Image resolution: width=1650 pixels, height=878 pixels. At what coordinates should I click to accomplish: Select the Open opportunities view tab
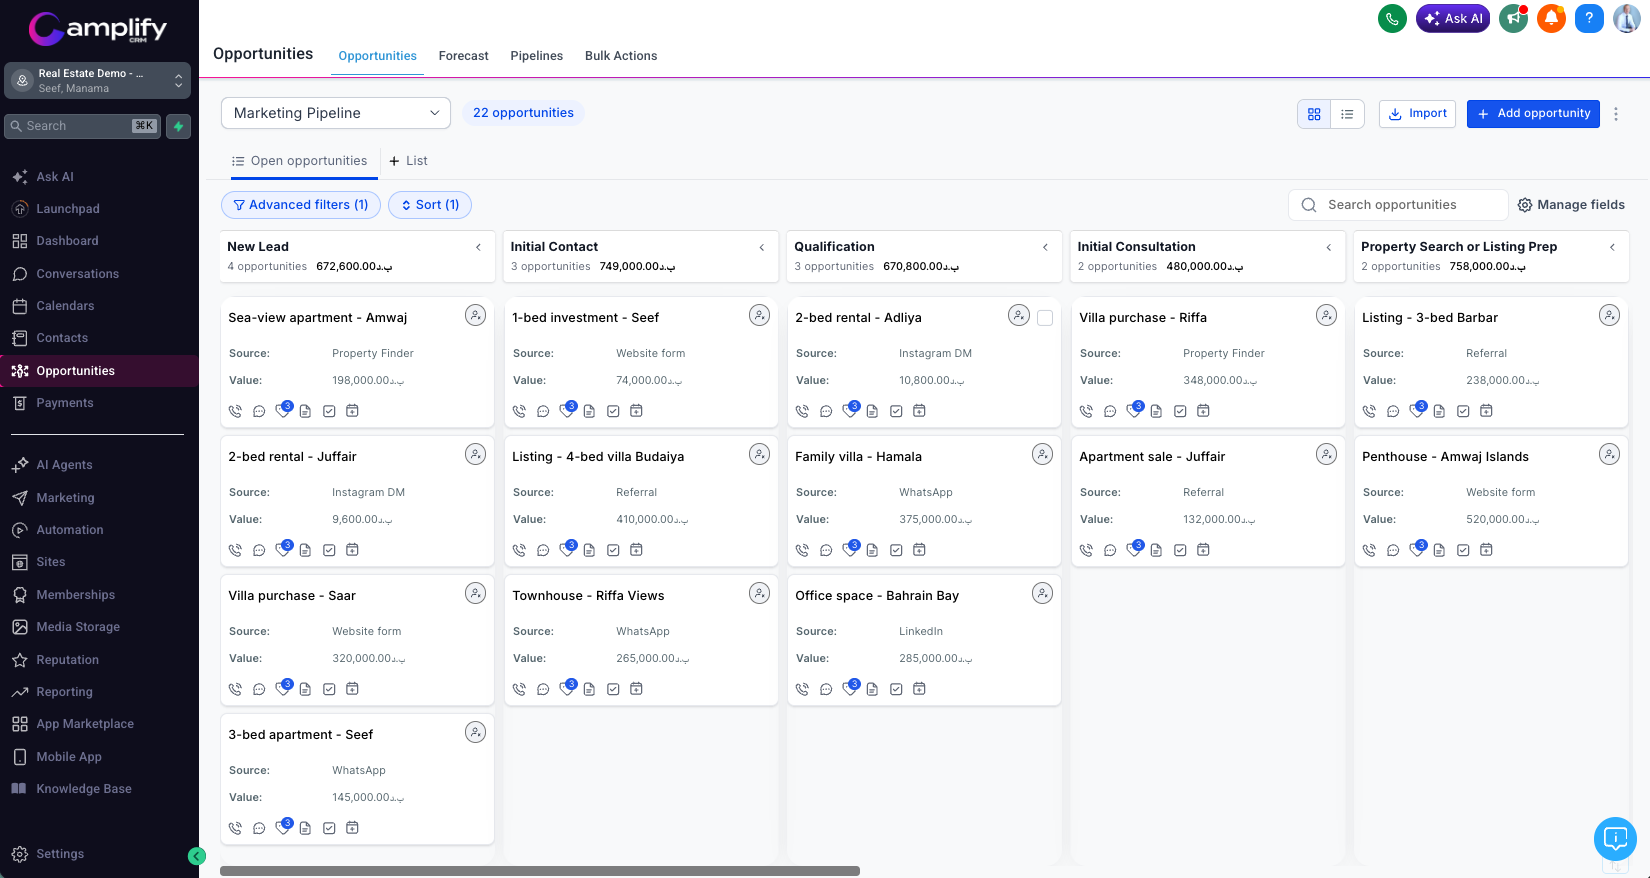(x=300, y=161)
